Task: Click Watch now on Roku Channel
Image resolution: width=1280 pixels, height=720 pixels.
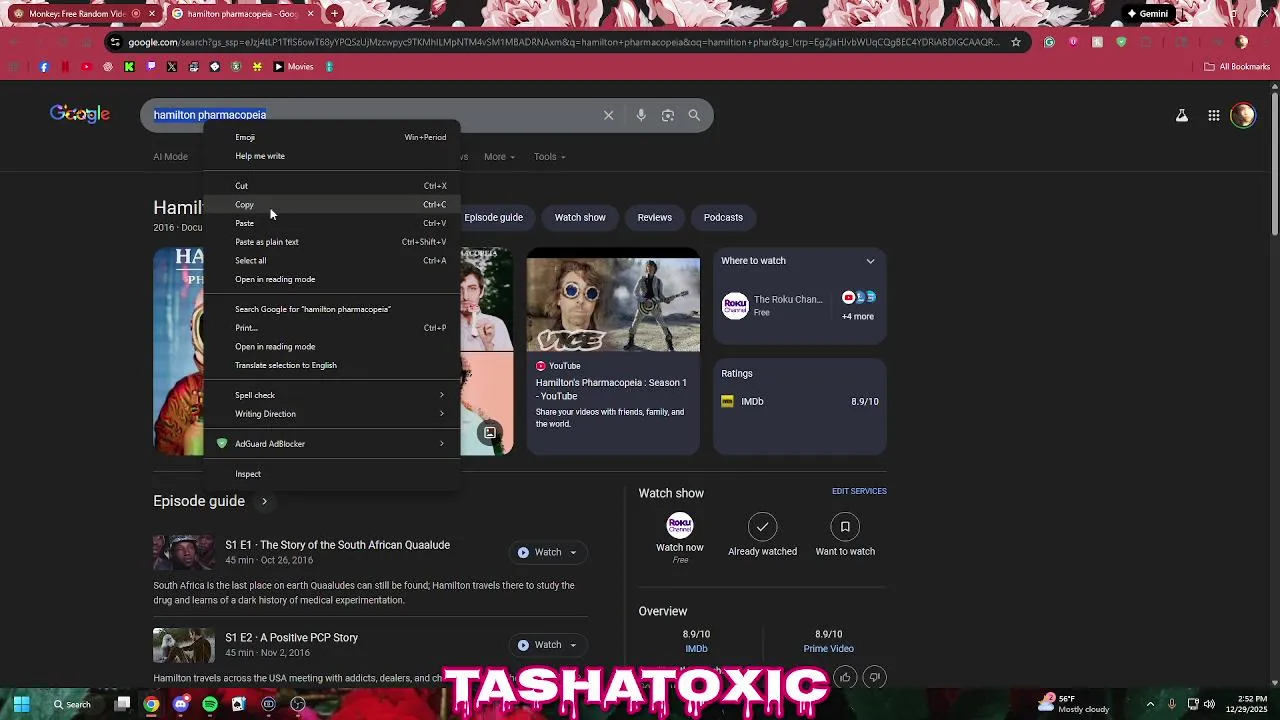Action: click(680, 538)
